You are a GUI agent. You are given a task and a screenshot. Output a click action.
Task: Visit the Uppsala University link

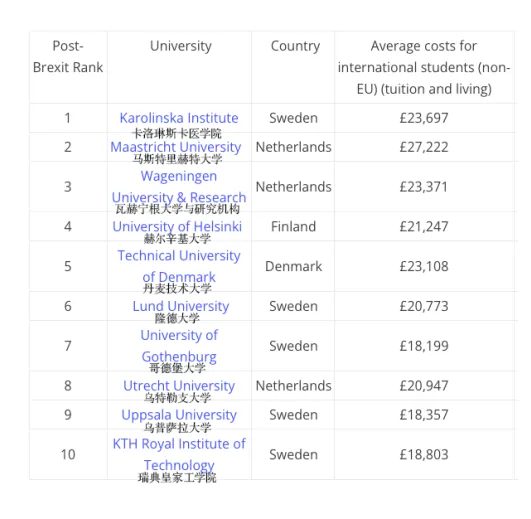point(179,415)
